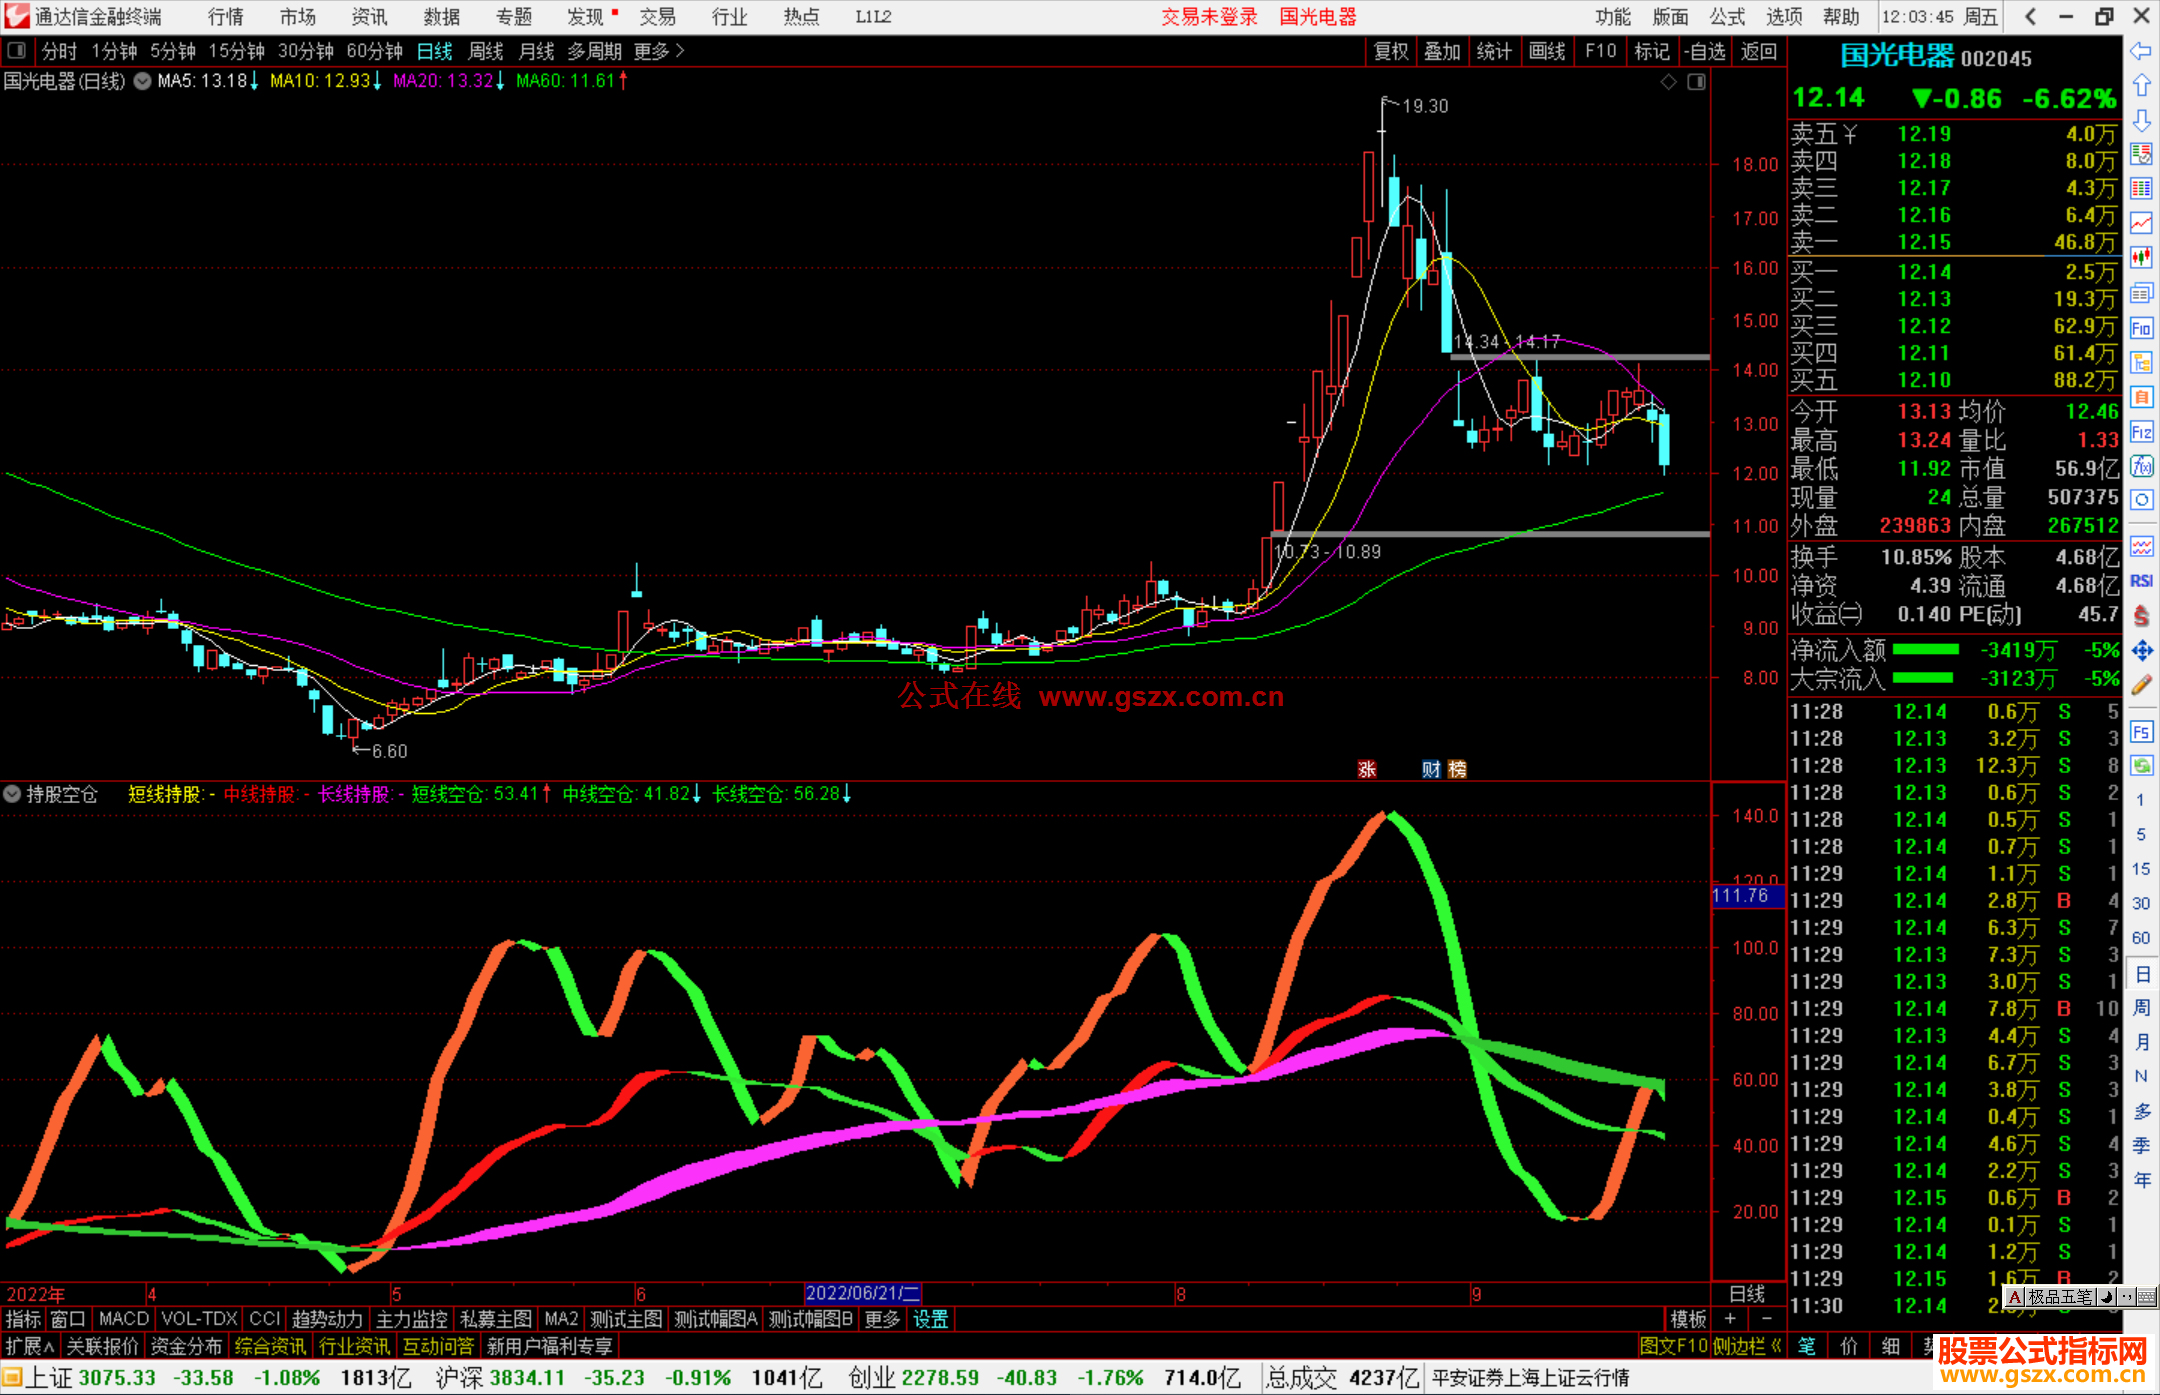The image size is (2160, 1395).
Task: Click the 交易未登录 login link
Action: coord(1209,17)
